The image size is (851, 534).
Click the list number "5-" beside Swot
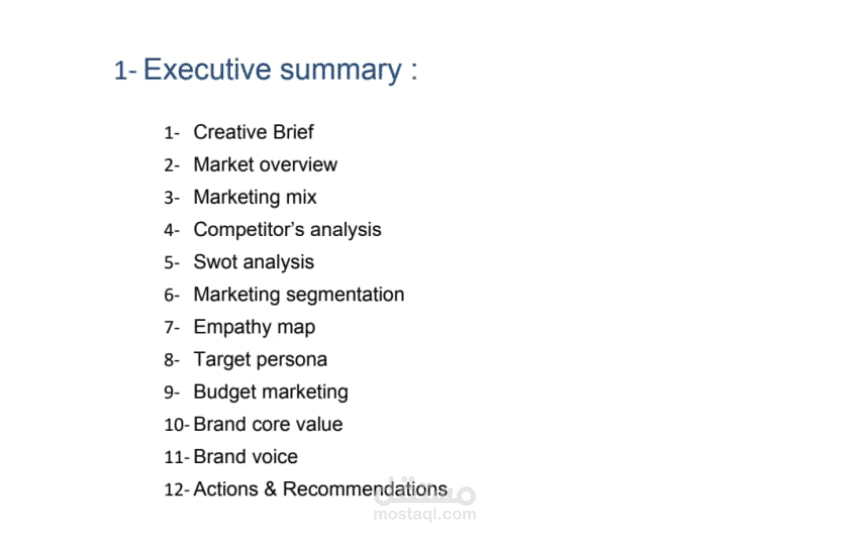tap(172, 263)
